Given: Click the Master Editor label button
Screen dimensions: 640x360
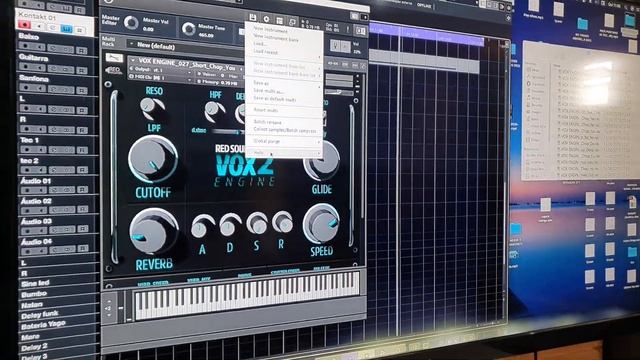Looking at the screenshot, I should pos(110,20).
